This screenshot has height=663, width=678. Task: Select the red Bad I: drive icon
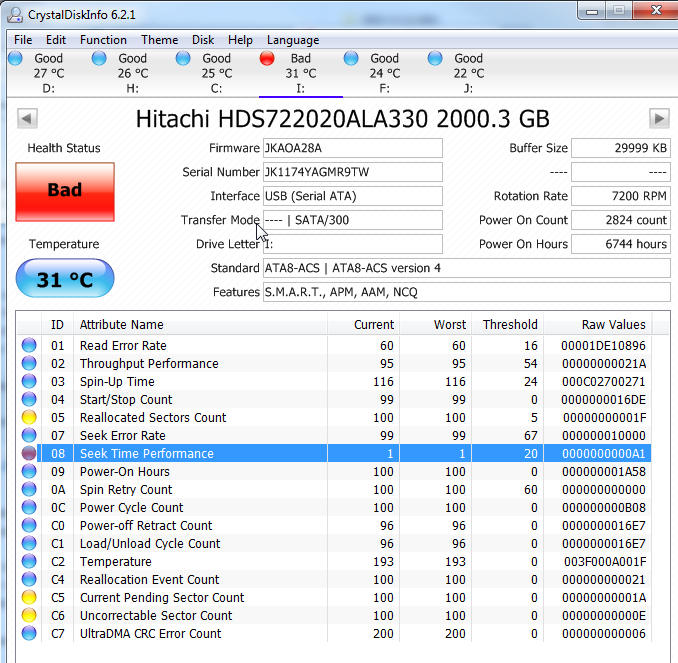coord(267,58)
